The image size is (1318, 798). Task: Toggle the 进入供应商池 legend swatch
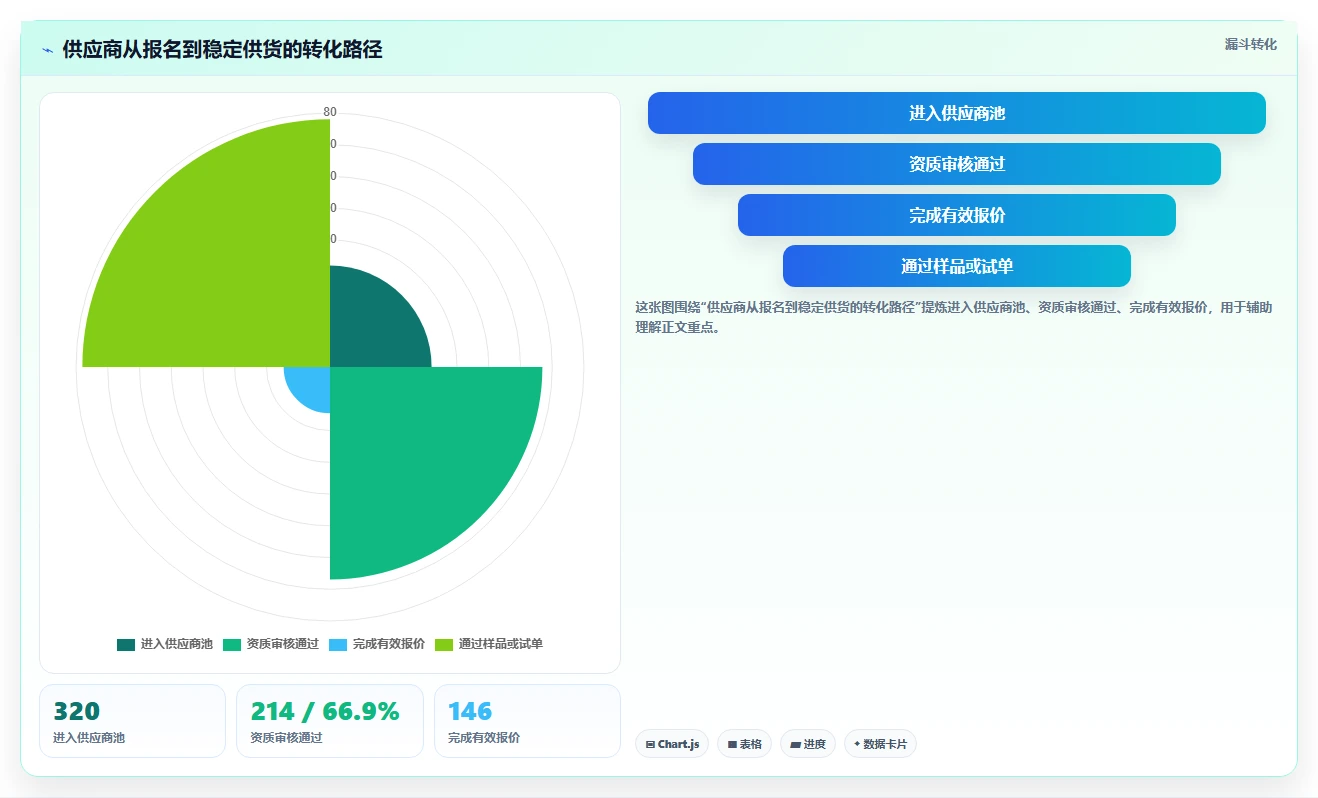pyautogui.click(x=126, y=645)
